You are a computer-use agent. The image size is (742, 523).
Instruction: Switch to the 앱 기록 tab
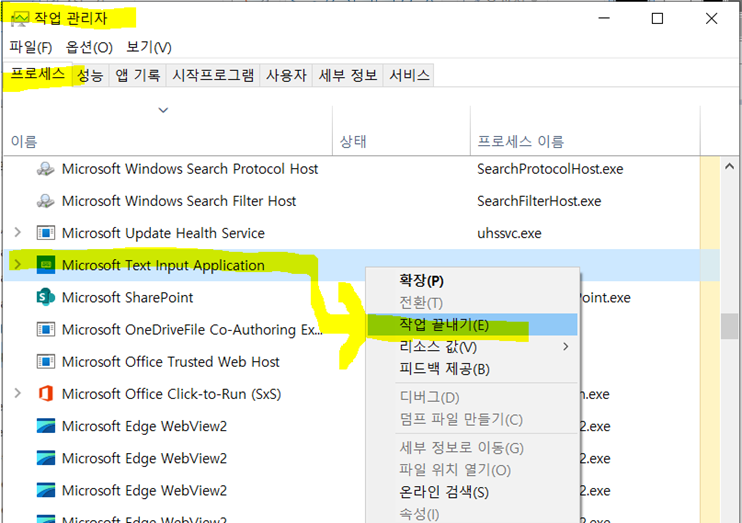click(137, 75)
